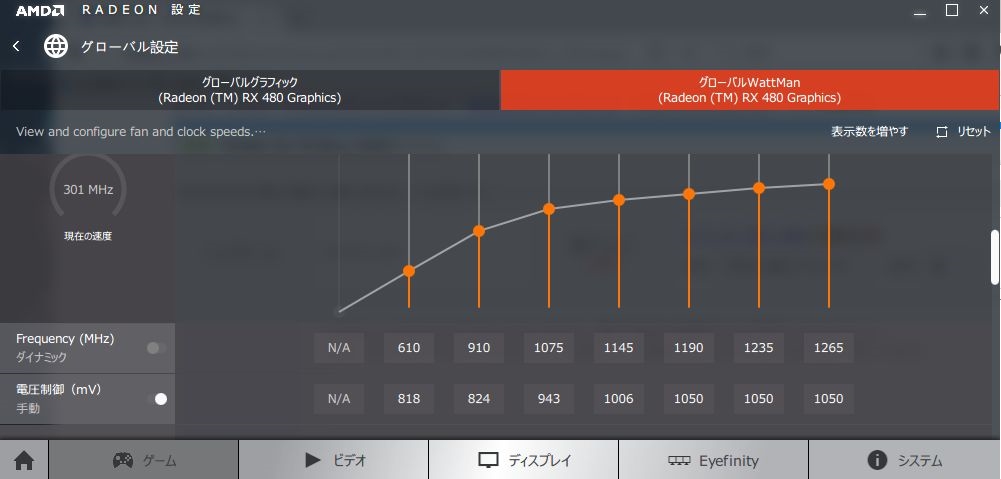1001x479 pixels.
Task: Click the reset icon next to リセット
Action: [942, 132]
